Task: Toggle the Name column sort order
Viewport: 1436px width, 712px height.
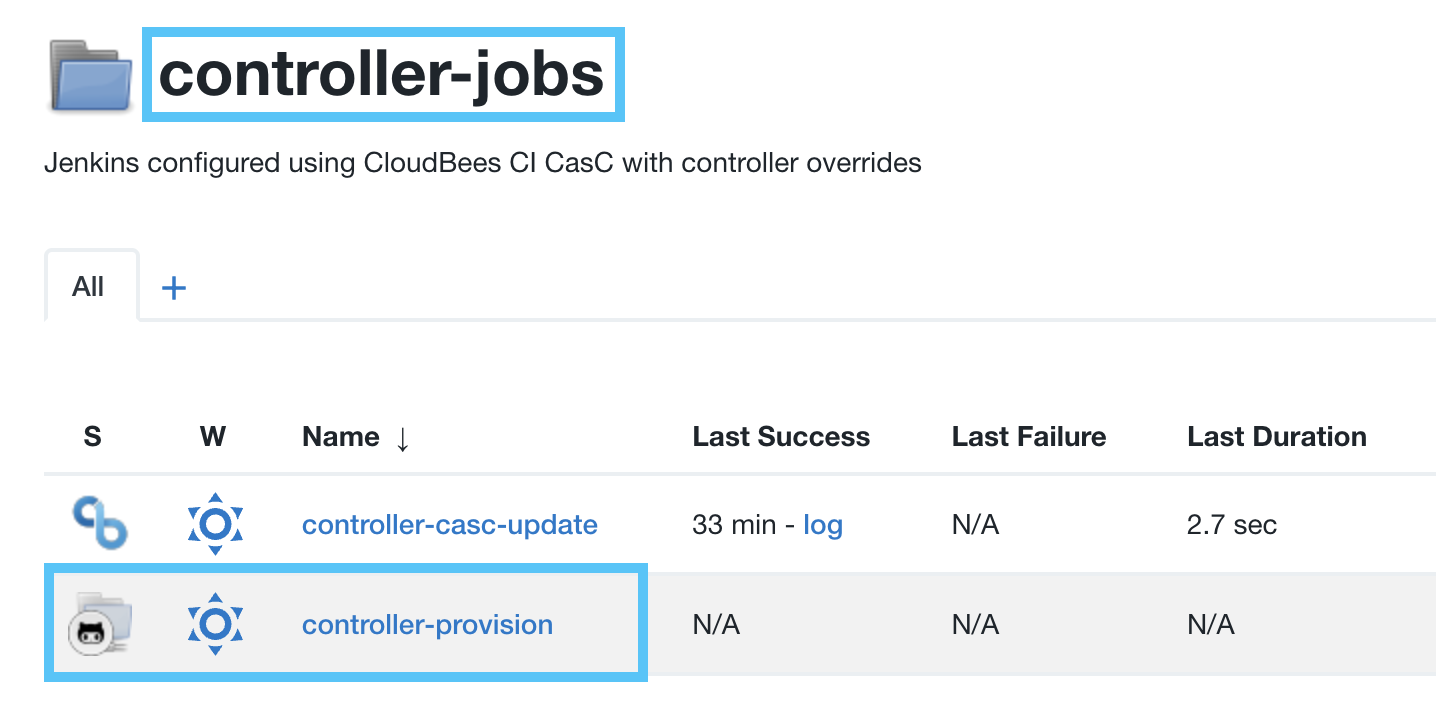Action: tap(339, 436)
